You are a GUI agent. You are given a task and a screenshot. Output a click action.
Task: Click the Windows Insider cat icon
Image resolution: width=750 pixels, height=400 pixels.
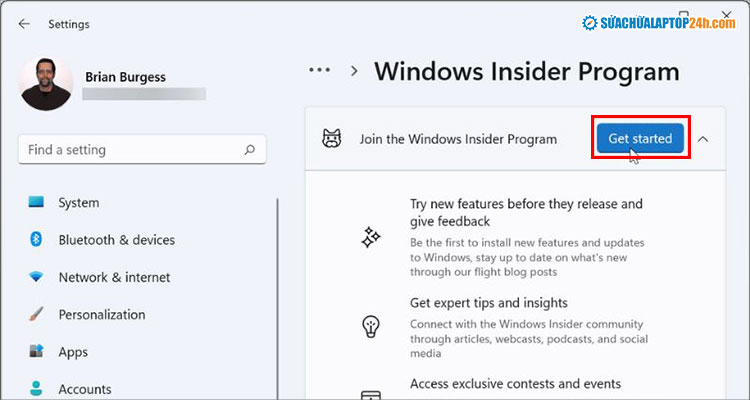click(331, 139)
